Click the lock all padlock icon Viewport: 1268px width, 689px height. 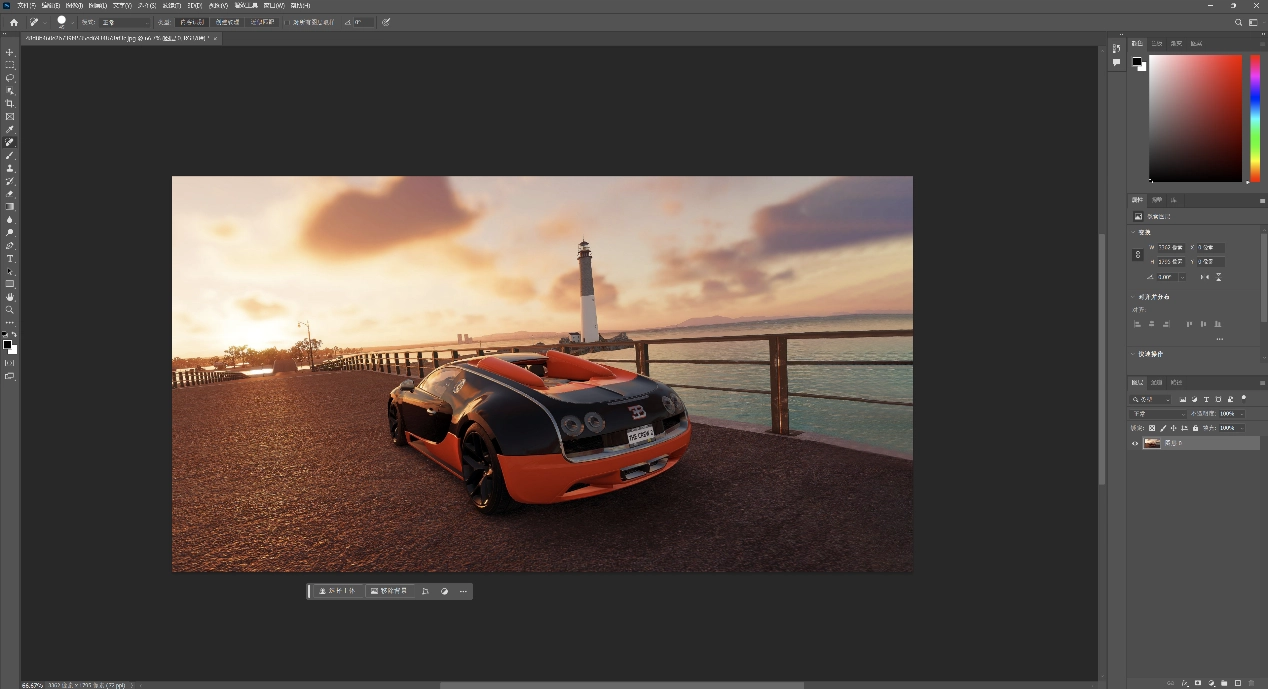pyautogui.click(x=1196, y=428)
